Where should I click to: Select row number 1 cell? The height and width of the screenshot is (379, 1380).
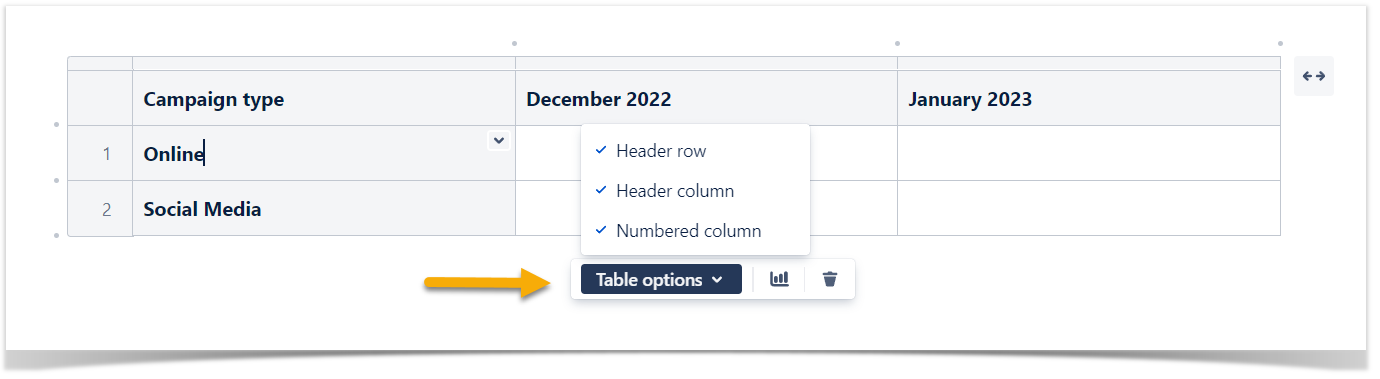pos(100,153)
